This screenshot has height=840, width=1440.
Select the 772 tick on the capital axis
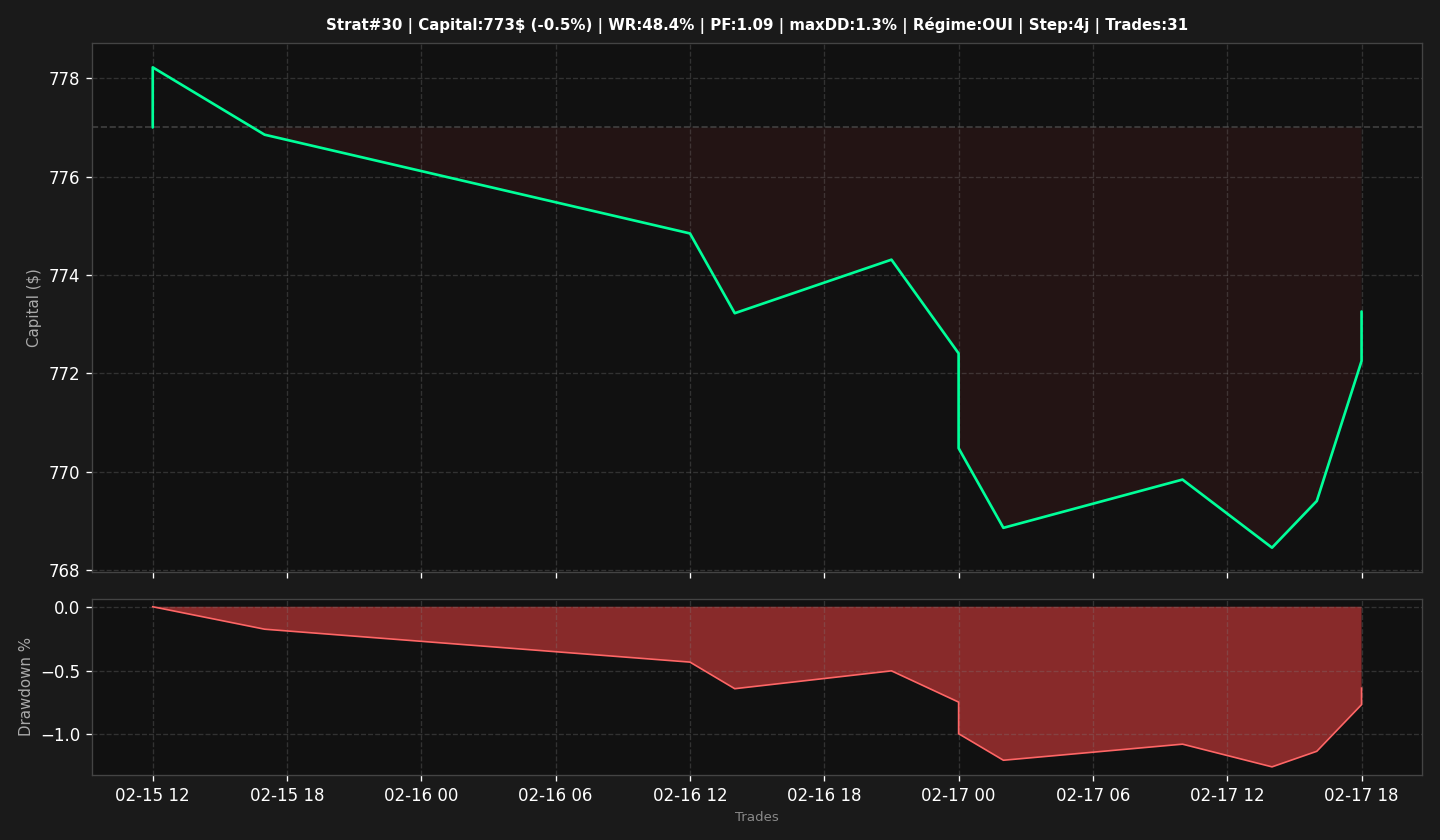(x=63, y=374)
